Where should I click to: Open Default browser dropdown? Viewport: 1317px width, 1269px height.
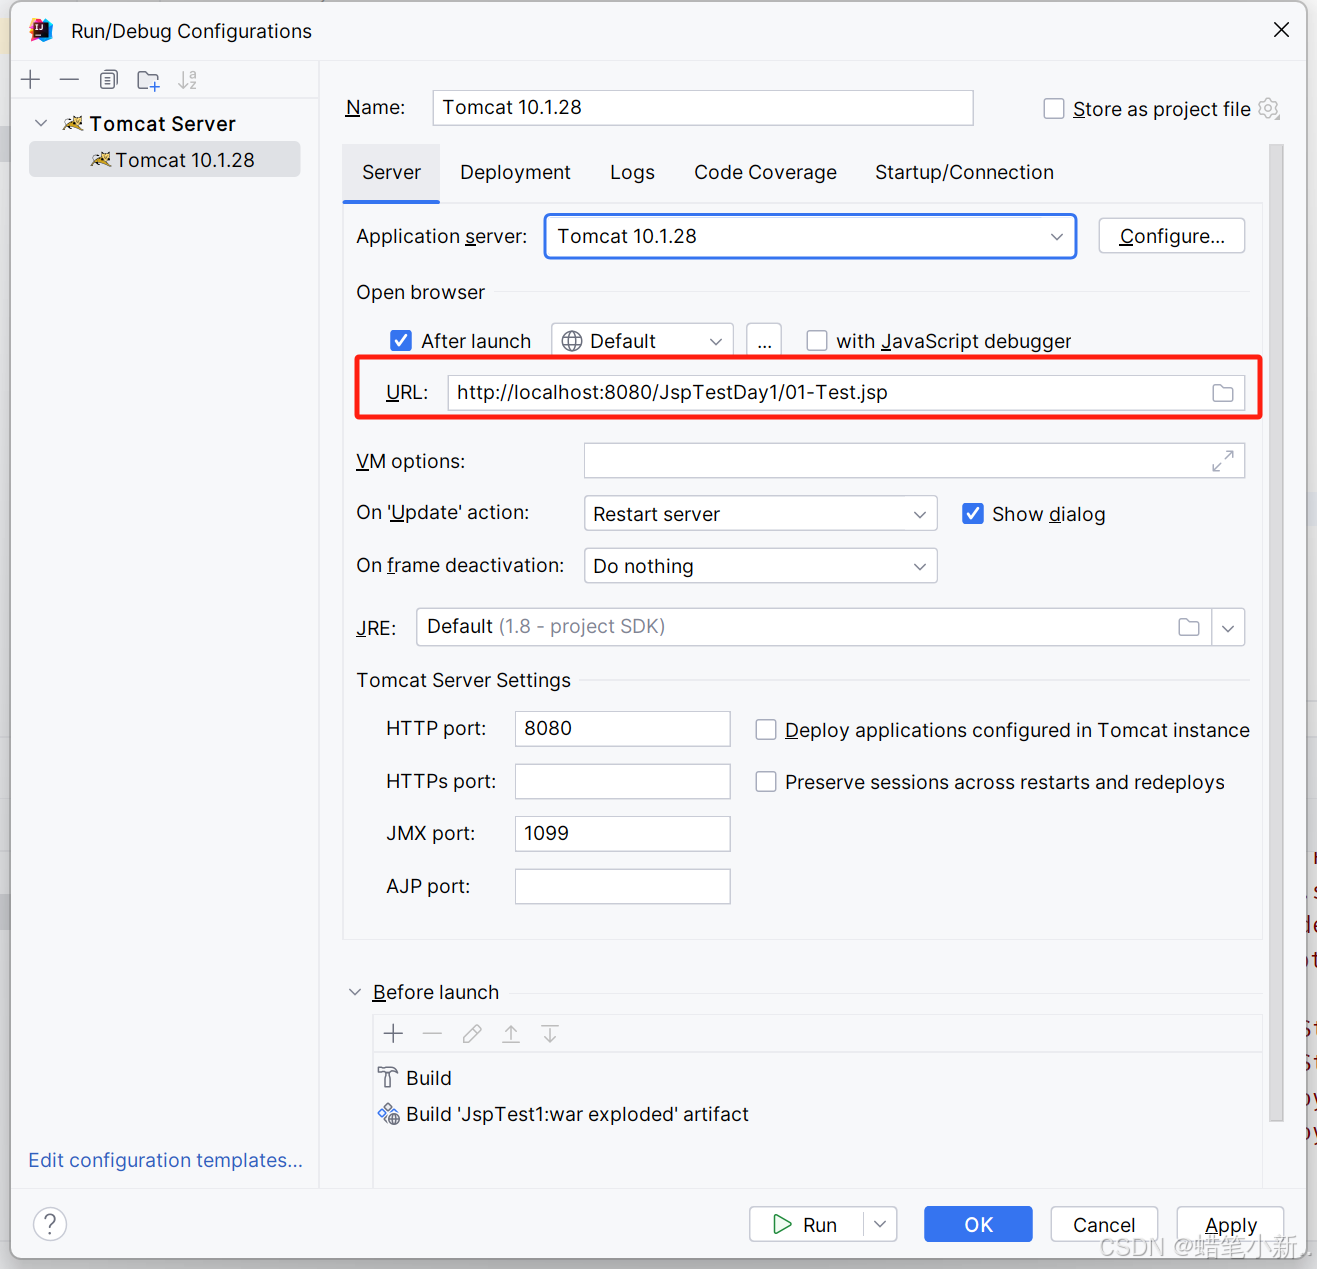tap(642, 341)
